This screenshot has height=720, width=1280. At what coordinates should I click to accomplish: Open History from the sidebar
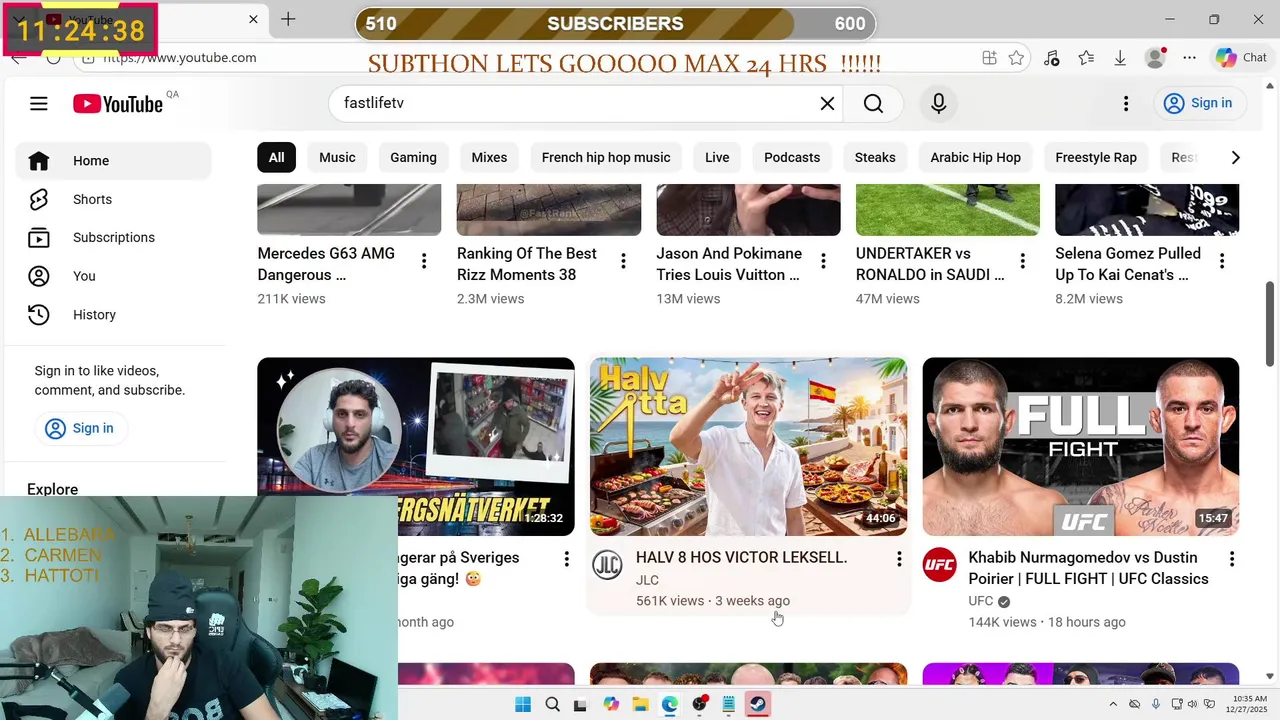pos(113,314)
